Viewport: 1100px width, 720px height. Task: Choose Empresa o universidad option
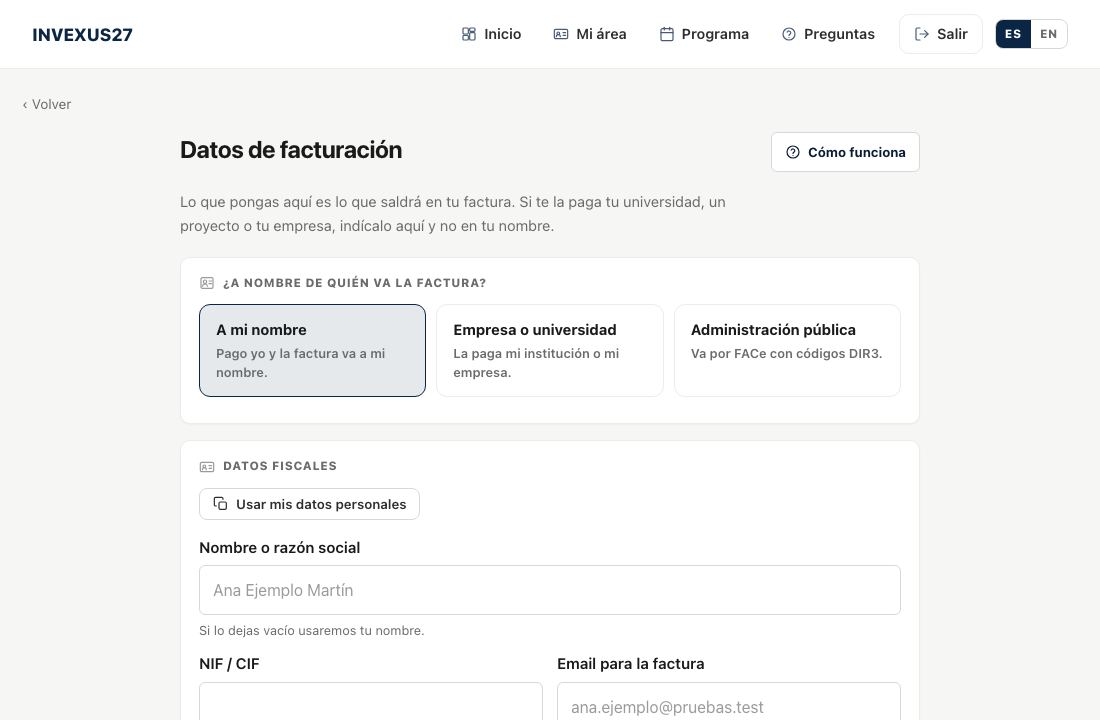550,350
